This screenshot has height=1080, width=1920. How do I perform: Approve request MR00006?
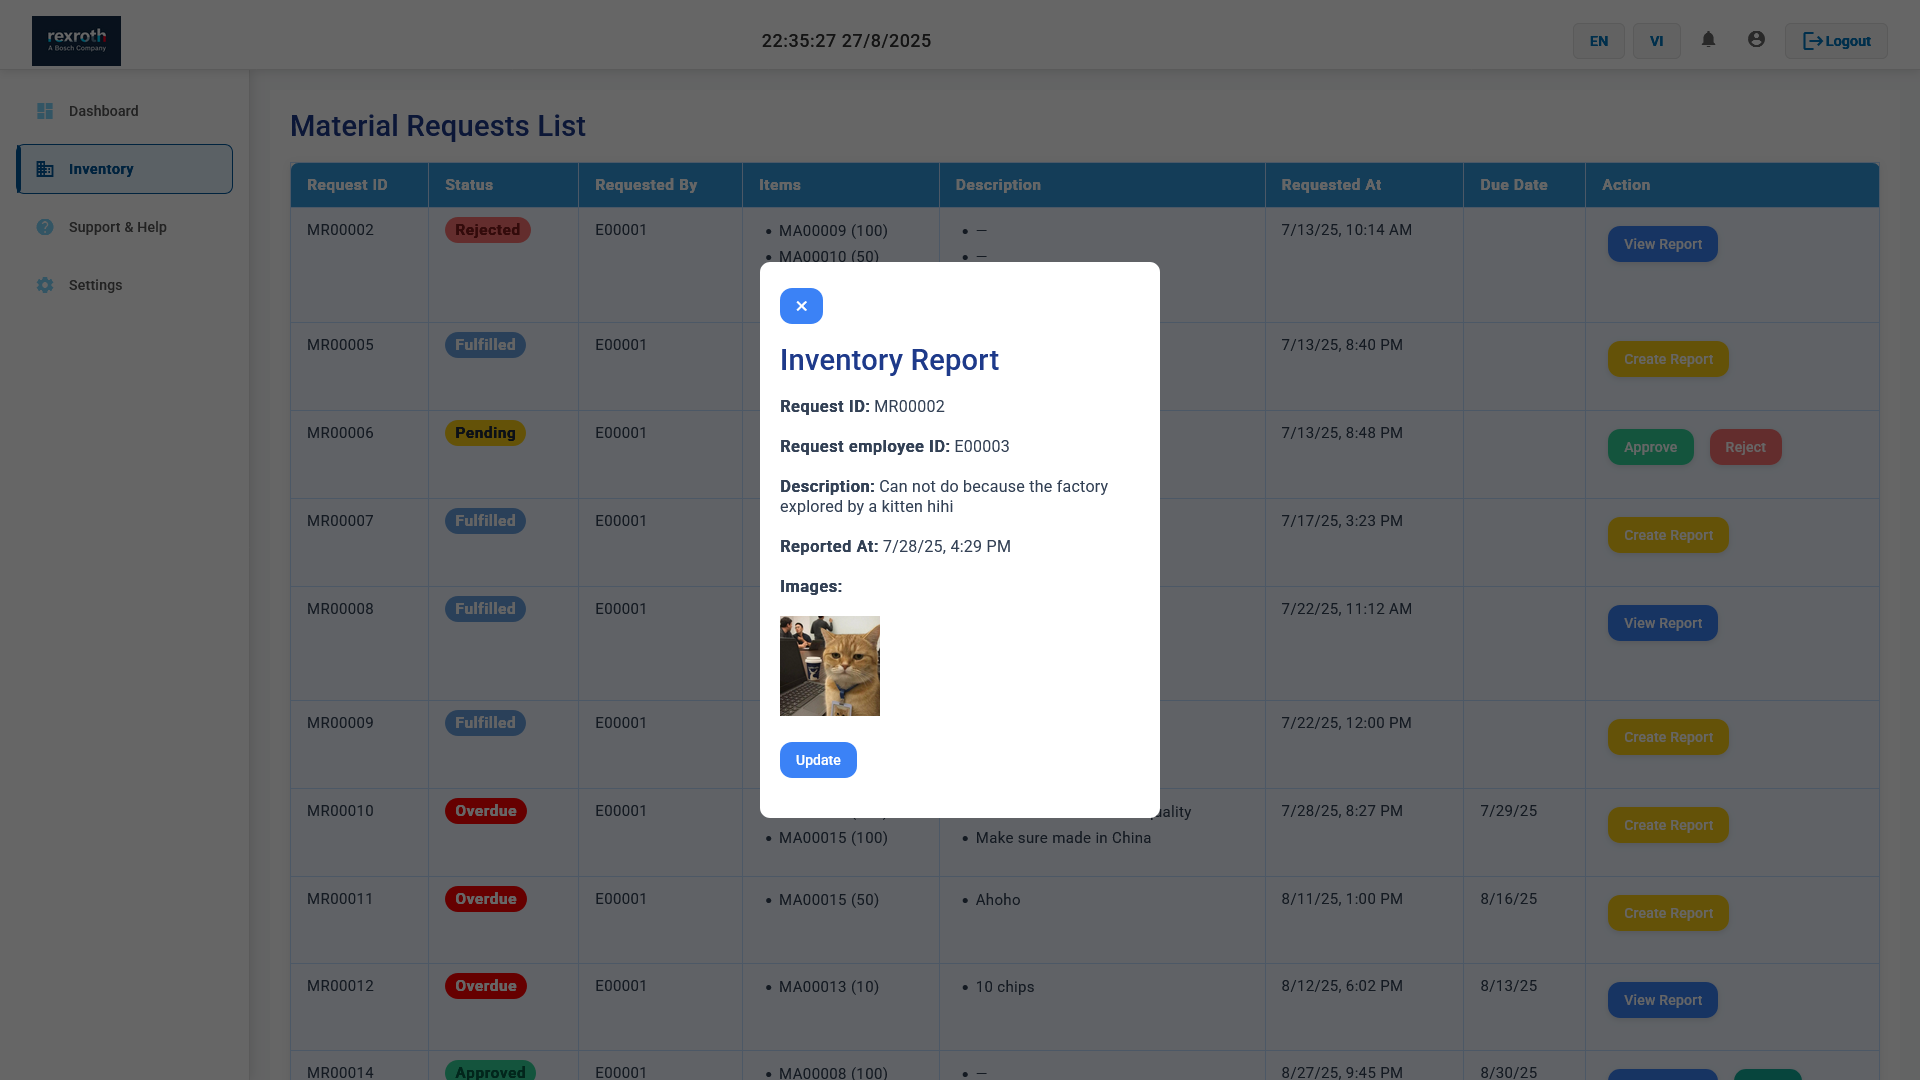click(x=1650, y=447)
